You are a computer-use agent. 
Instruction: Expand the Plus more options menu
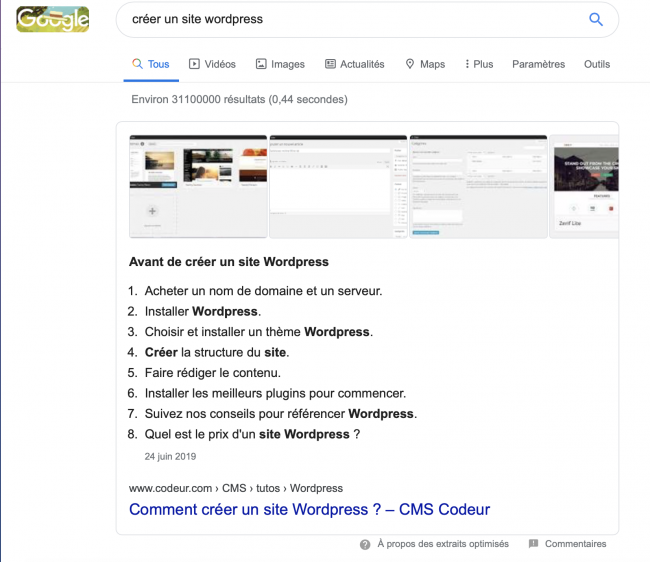[x=479, y=64]
